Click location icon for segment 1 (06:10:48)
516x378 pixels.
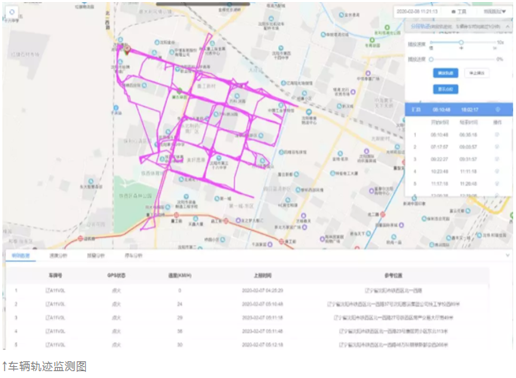[497, 134]
